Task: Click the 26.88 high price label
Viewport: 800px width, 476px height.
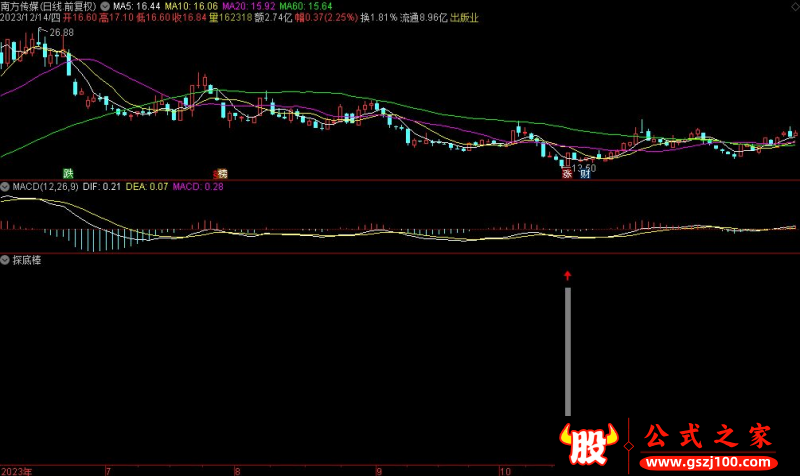Action: (x=62, y=33)
